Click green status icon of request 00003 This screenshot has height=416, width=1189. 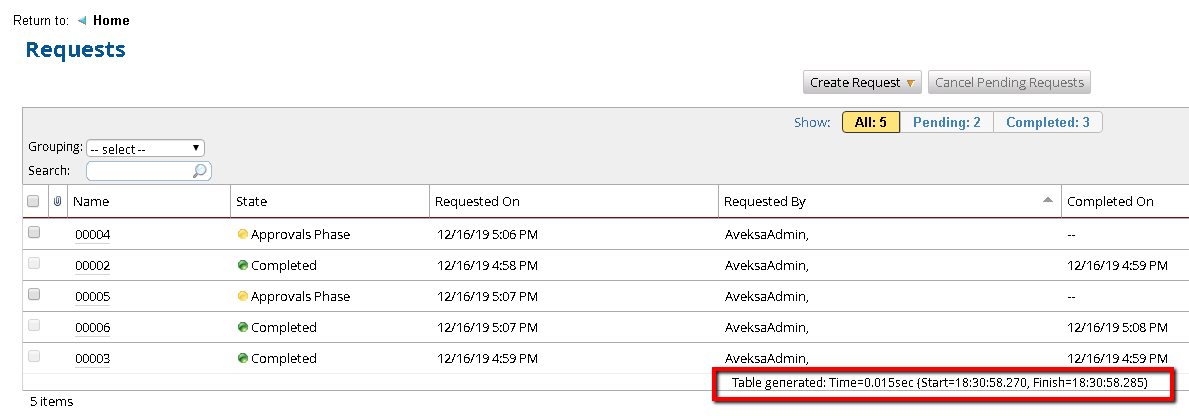243,358
